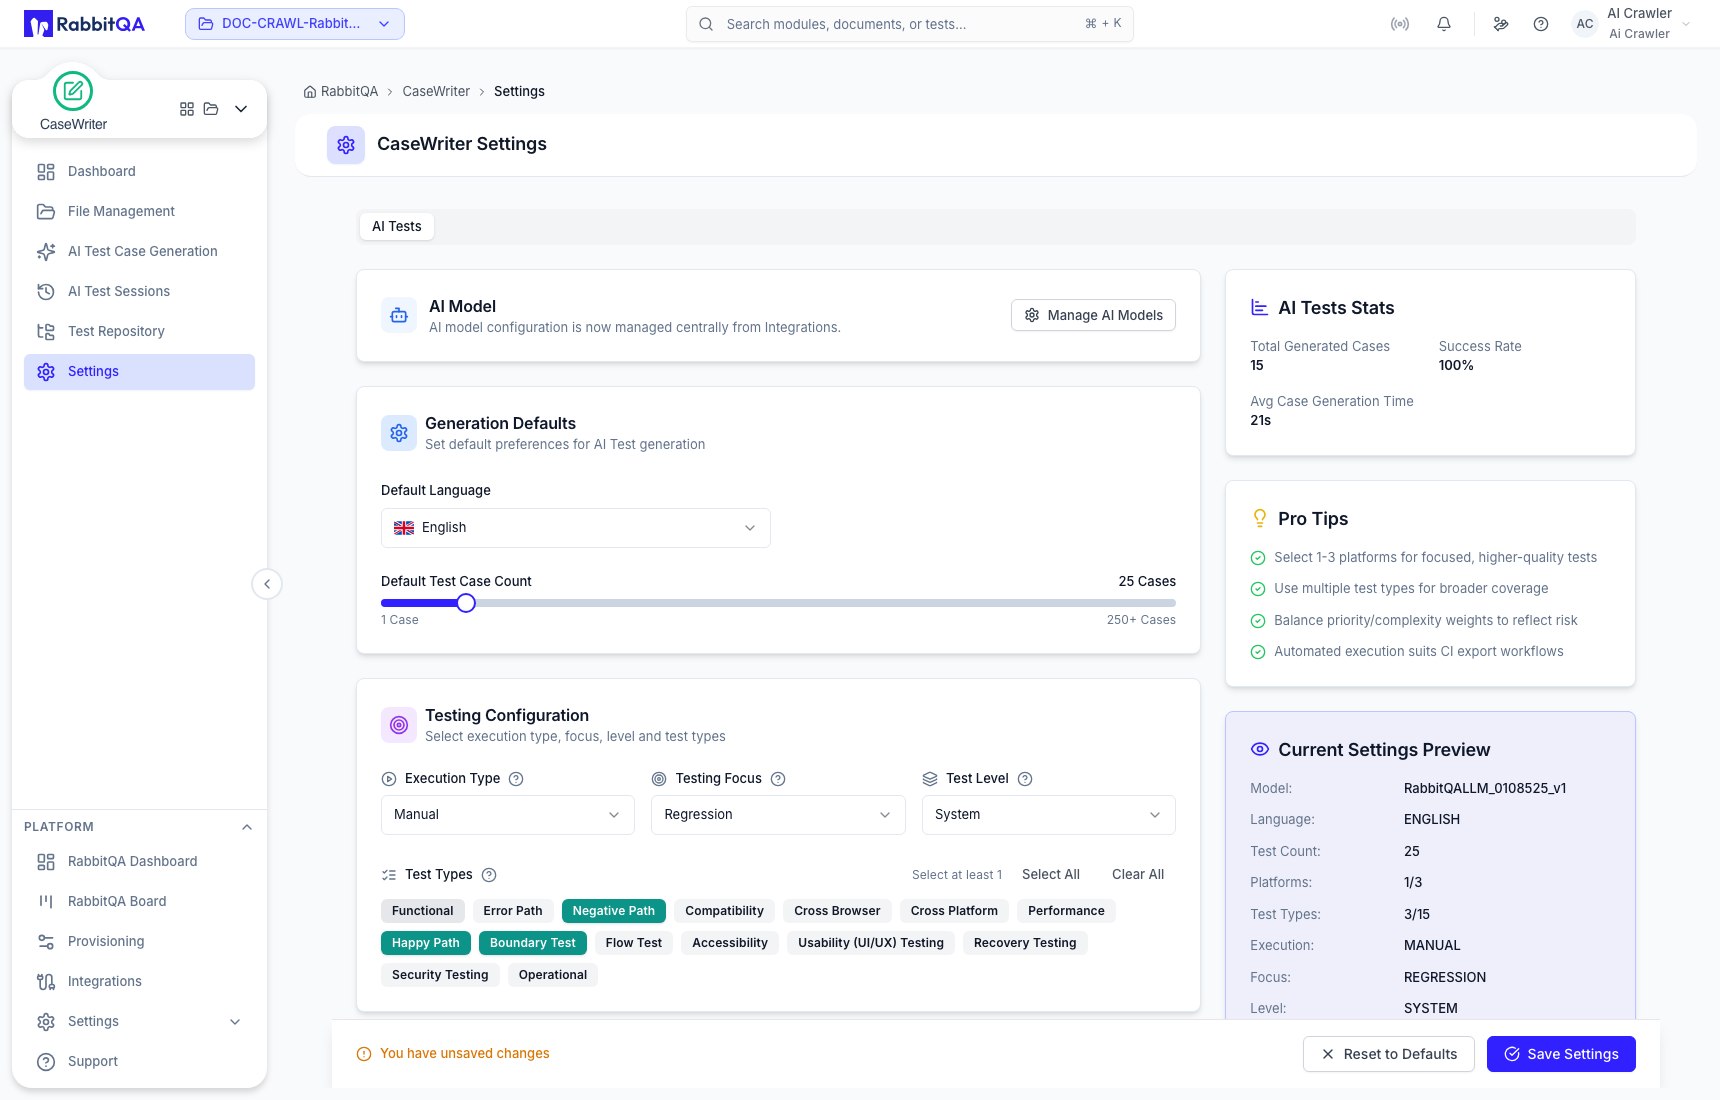Toggle the Cross Browser test type
1720x1100 pixels.
837,911
